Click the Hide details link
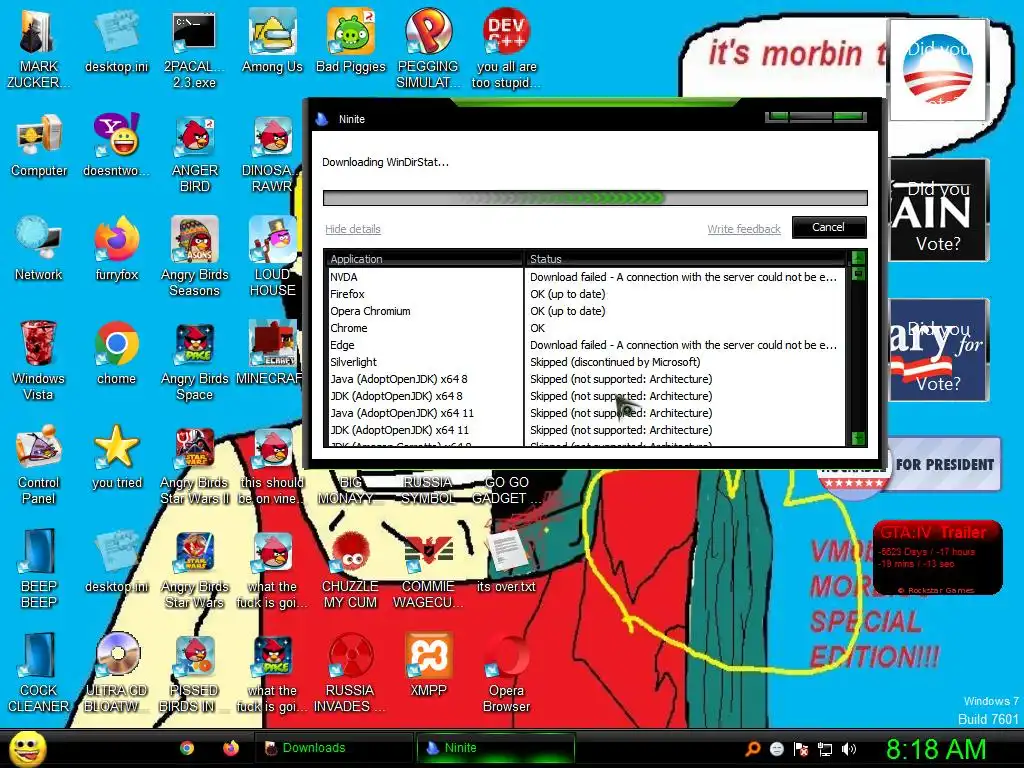Viewport: 1024px width, 768px height. [x=353, y=229]
